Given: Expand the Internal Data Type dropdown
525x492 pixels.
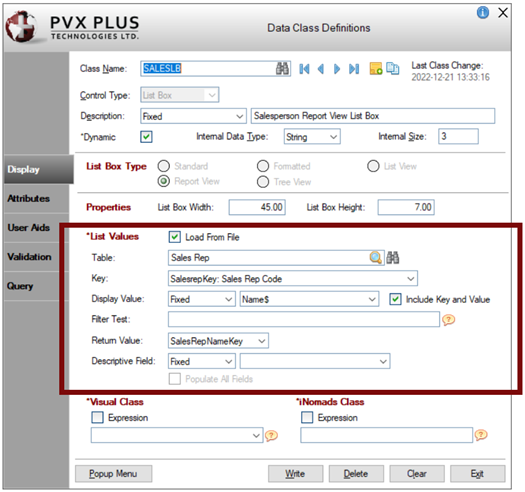Looking at the screenshot, I should click(x=333, y=137).
